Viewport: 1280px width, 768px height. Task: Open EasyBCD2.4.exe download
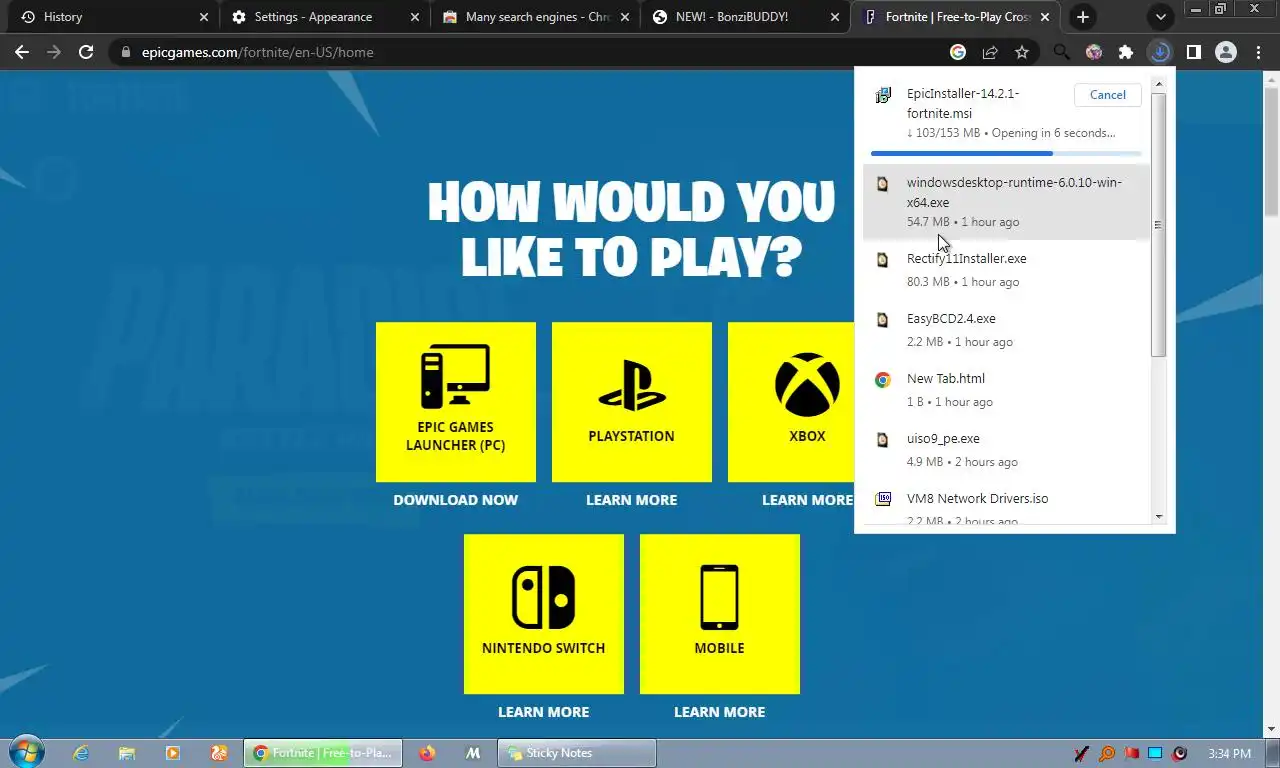(x=1006, y=329)
